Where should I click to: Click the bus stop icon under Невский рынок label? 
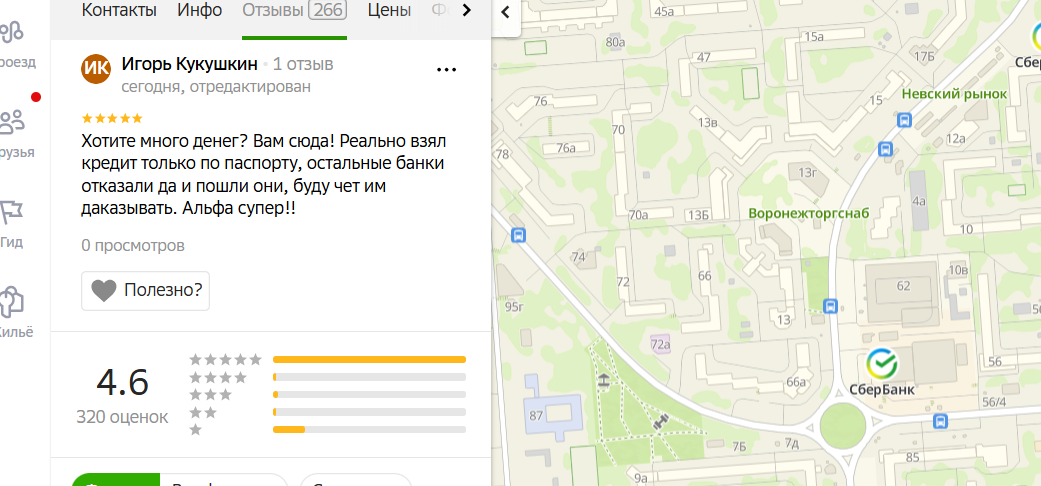click(904, 120)
